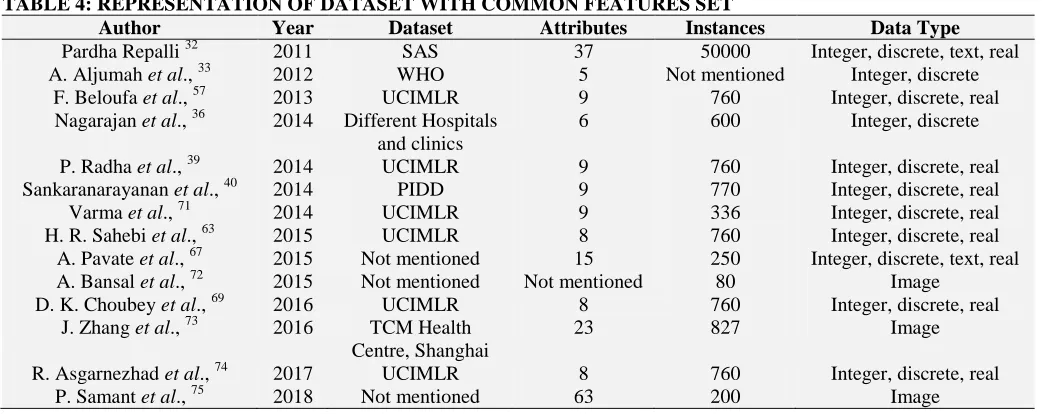Click the Data Type column header
This screenshot has width=1052, height=414.
click(x=914, y=28)
